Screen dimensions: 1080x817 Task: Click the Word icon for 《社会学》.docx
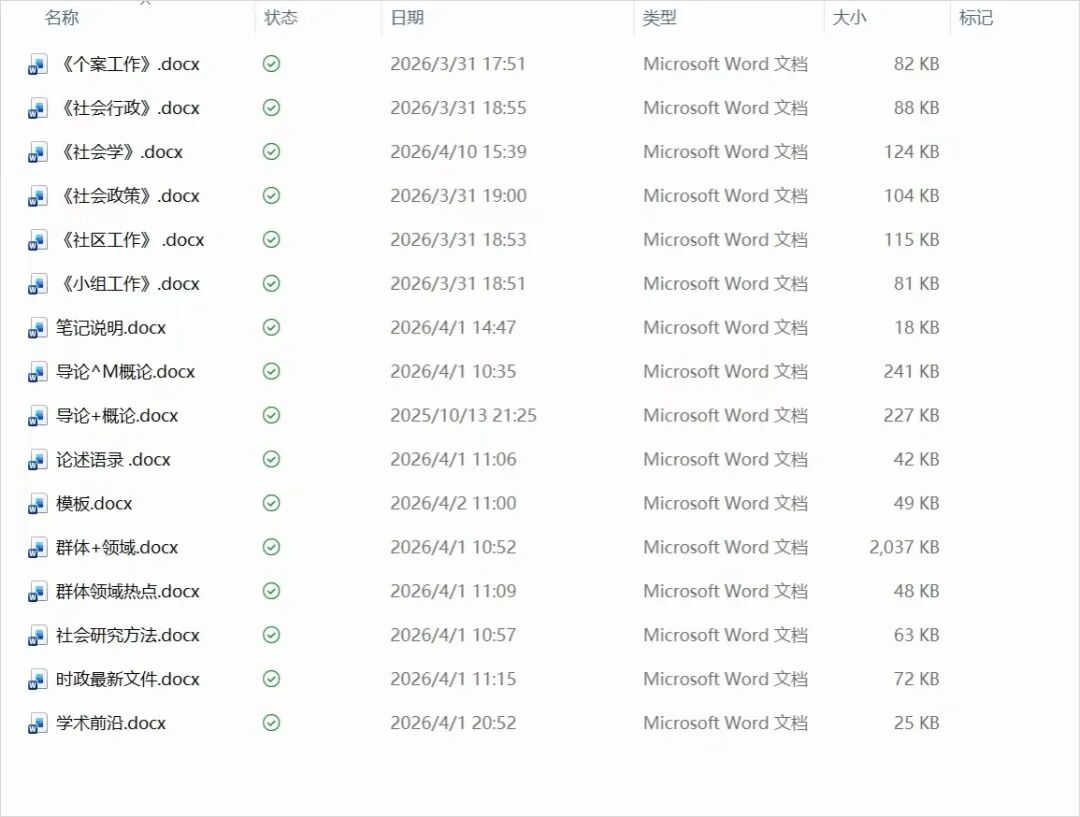38,153
